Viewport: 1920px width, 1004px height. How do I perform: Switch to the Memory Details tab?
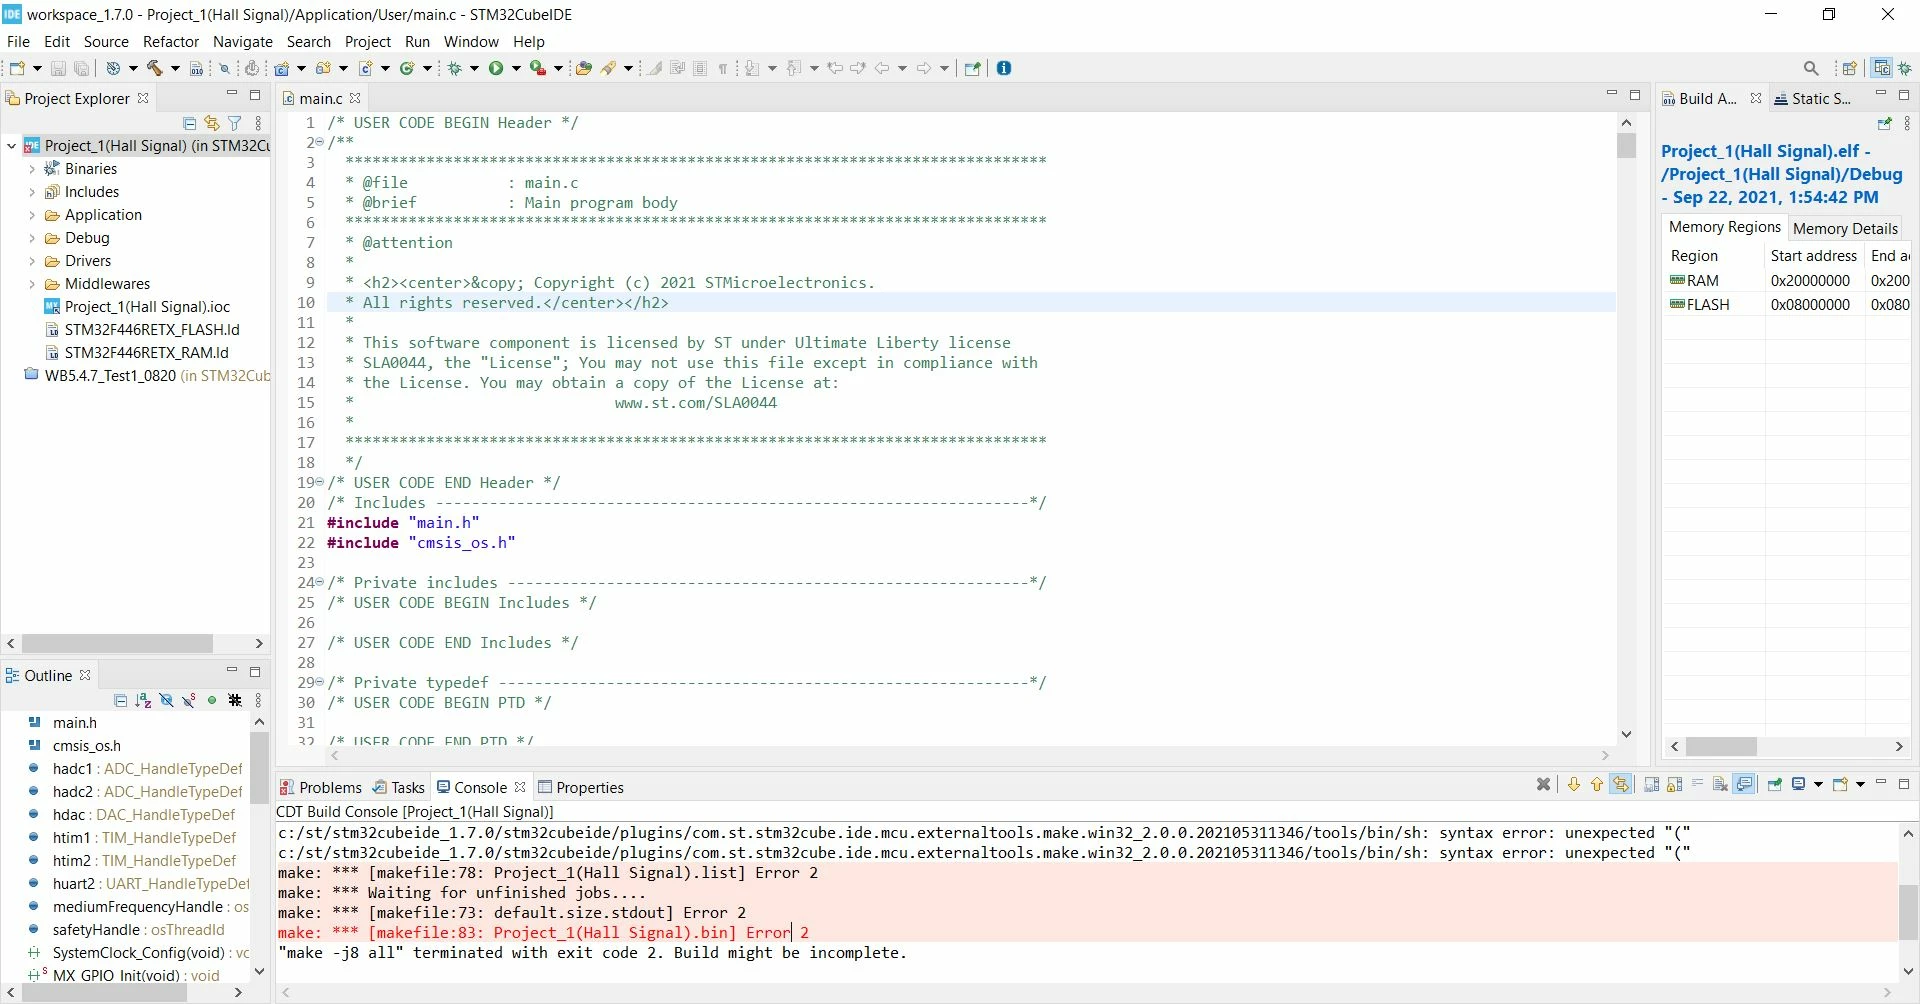(1844, 228)
